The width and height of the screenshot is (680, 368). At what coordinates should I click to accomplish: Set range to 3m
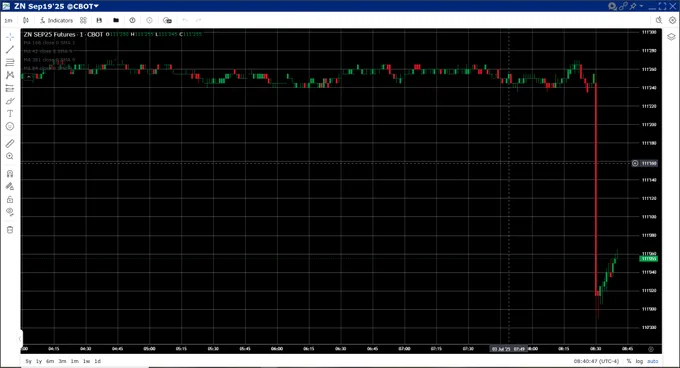click(x=62, y=361)
